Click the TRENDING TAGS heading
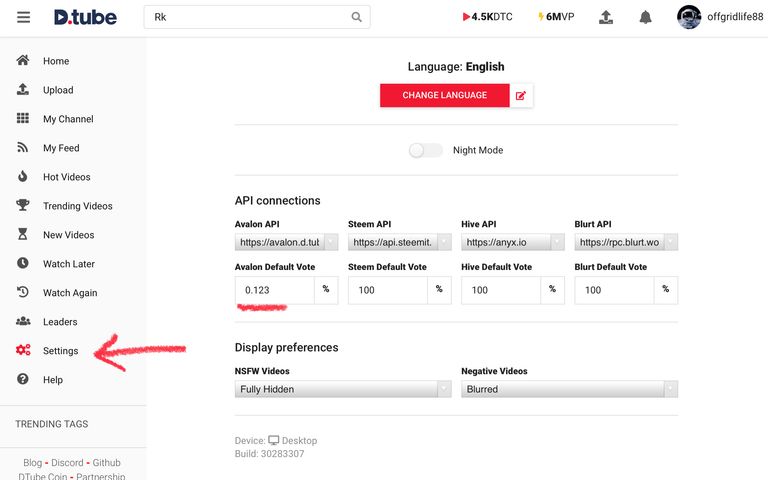 pos(51,424)
